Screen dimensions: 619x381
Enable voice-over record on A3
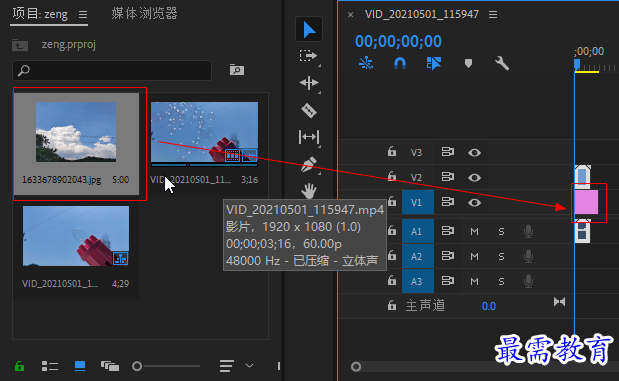(528, 281)
